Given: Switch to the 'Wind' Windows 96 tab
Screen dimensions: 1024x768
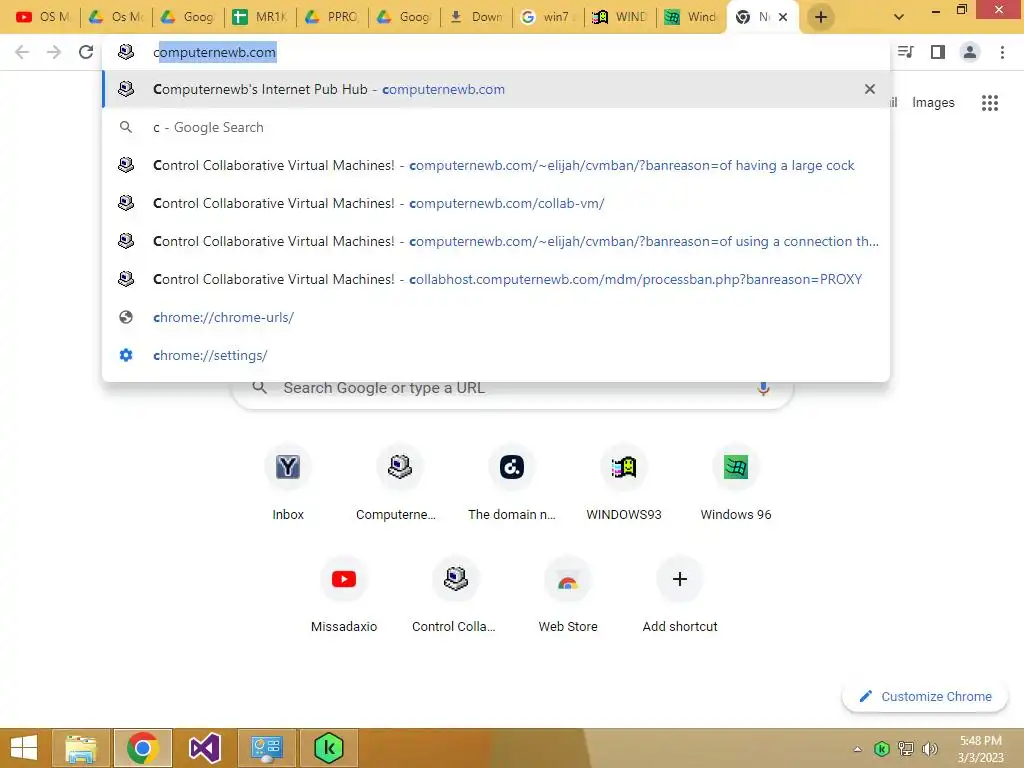Looking at the screenshot, I should tap(691, 17).
